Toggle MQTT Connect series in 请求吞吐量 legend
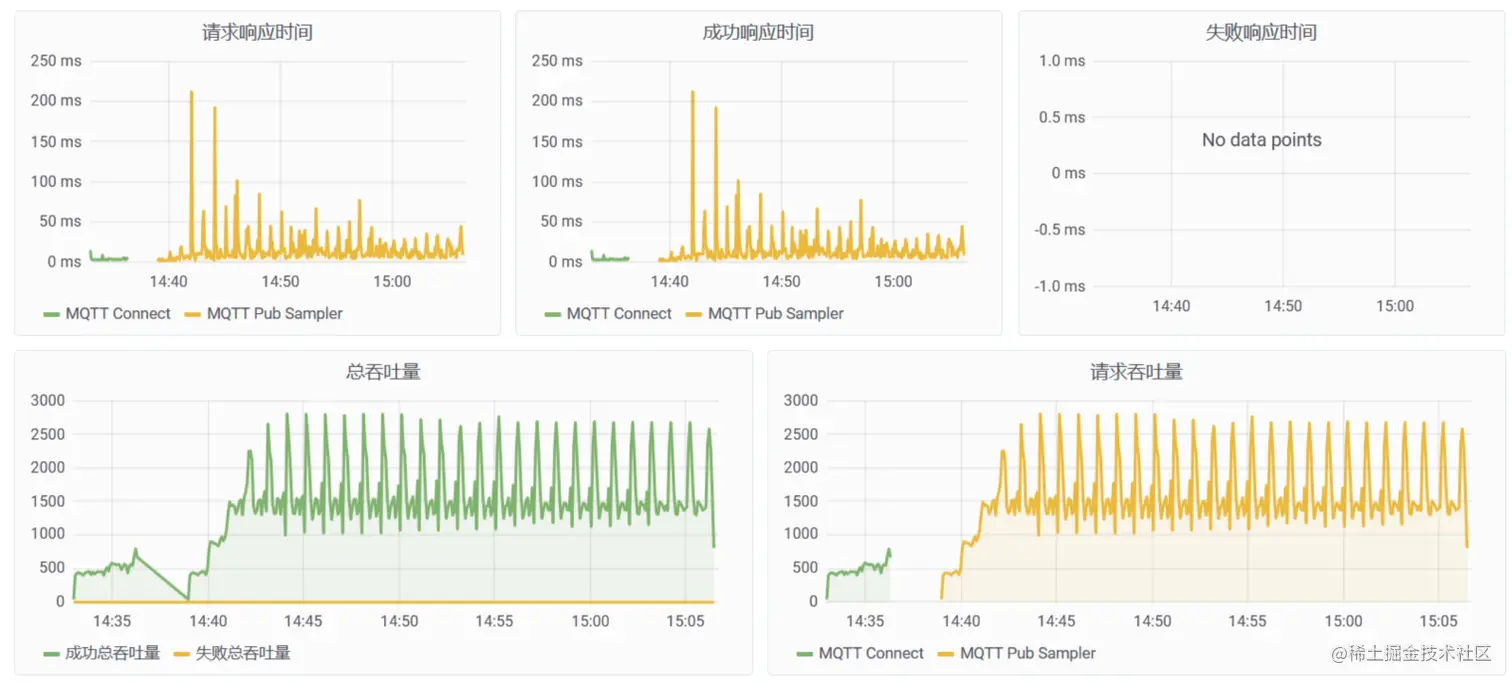The width and height of the screenshot is (1512, 684). (871, 653)
